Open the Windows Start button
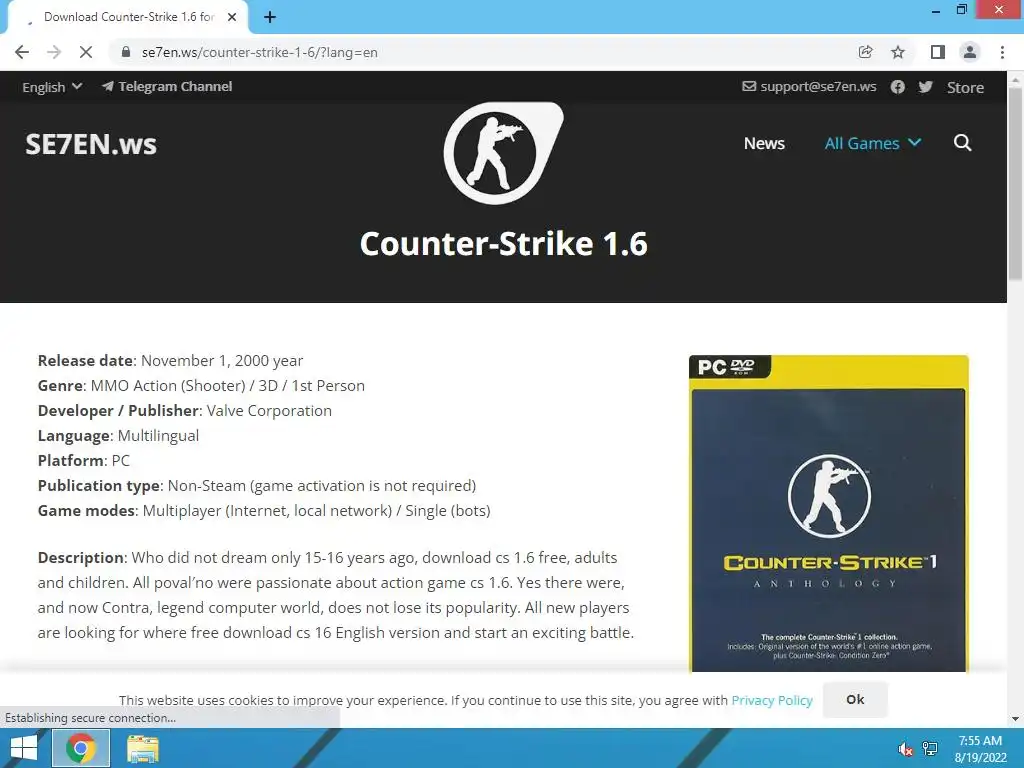The image size is (1024, 768). [x=24, y=748]
